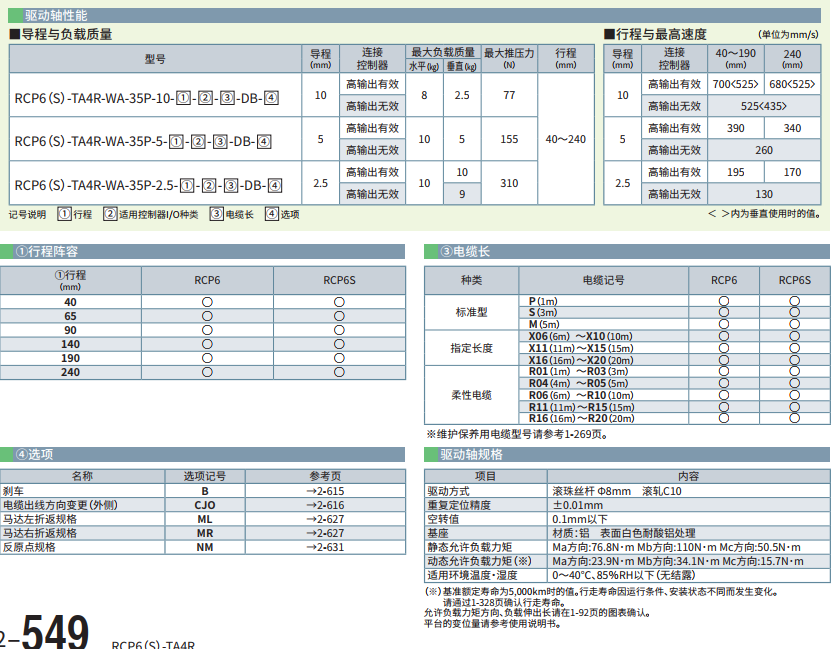
Task: Click the 700<525> speed value
Action: tap(736, 84)
